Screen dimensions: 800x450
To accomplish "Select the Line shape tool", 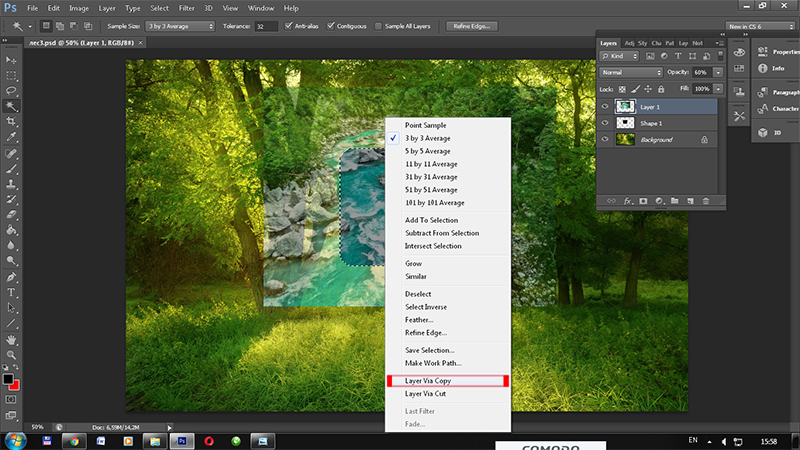I will pyautogui.click(x=11, y=323).
